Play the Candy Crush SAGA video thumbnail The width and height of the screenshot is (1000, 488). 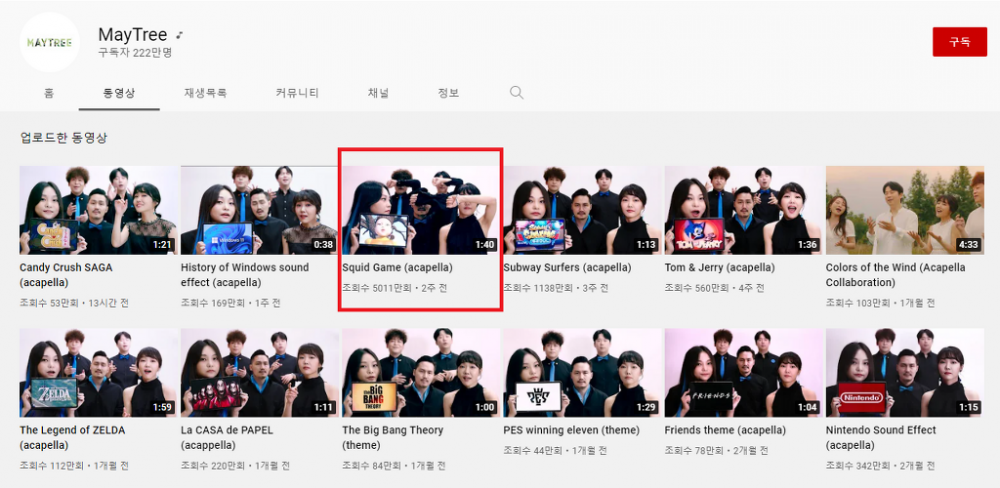click(98, 210)
